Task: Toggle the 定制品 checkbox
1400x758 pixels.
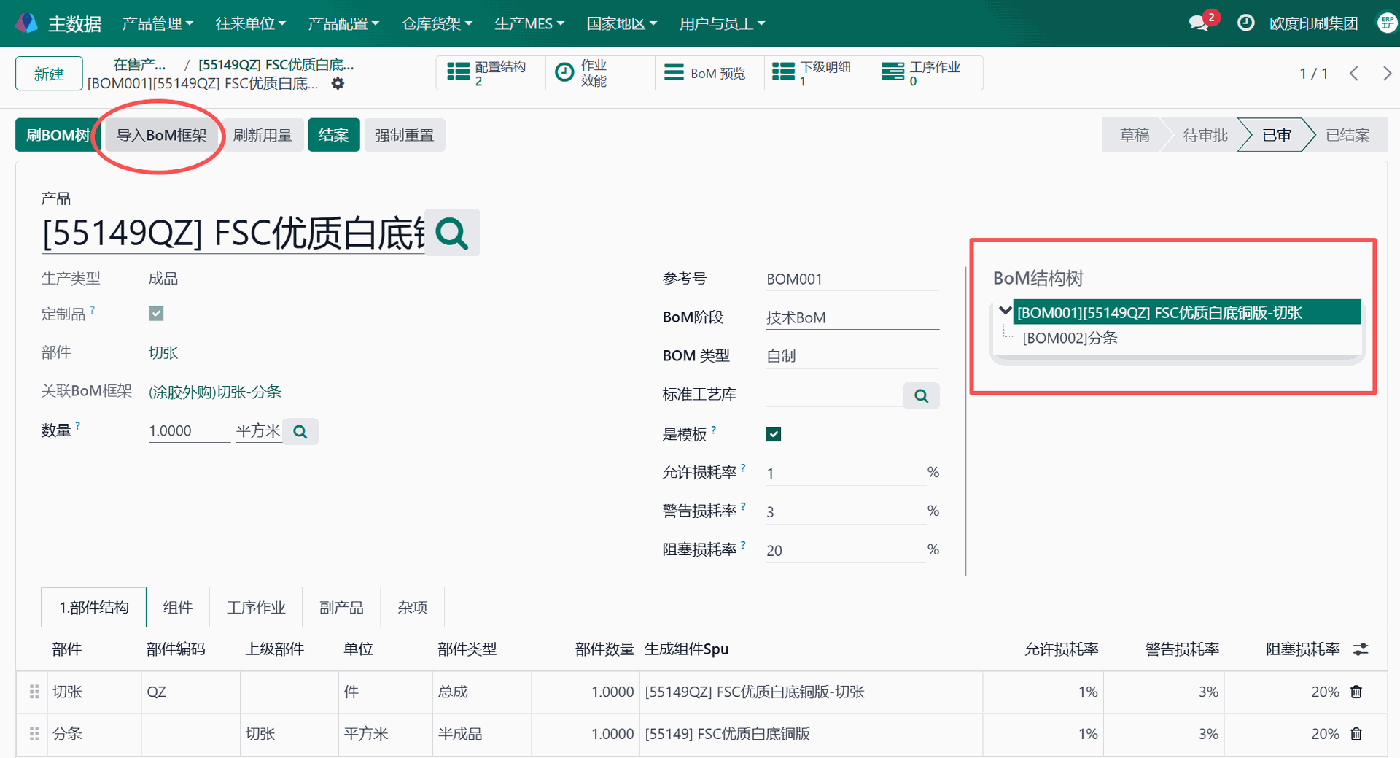Action: [x=155, y=312]
